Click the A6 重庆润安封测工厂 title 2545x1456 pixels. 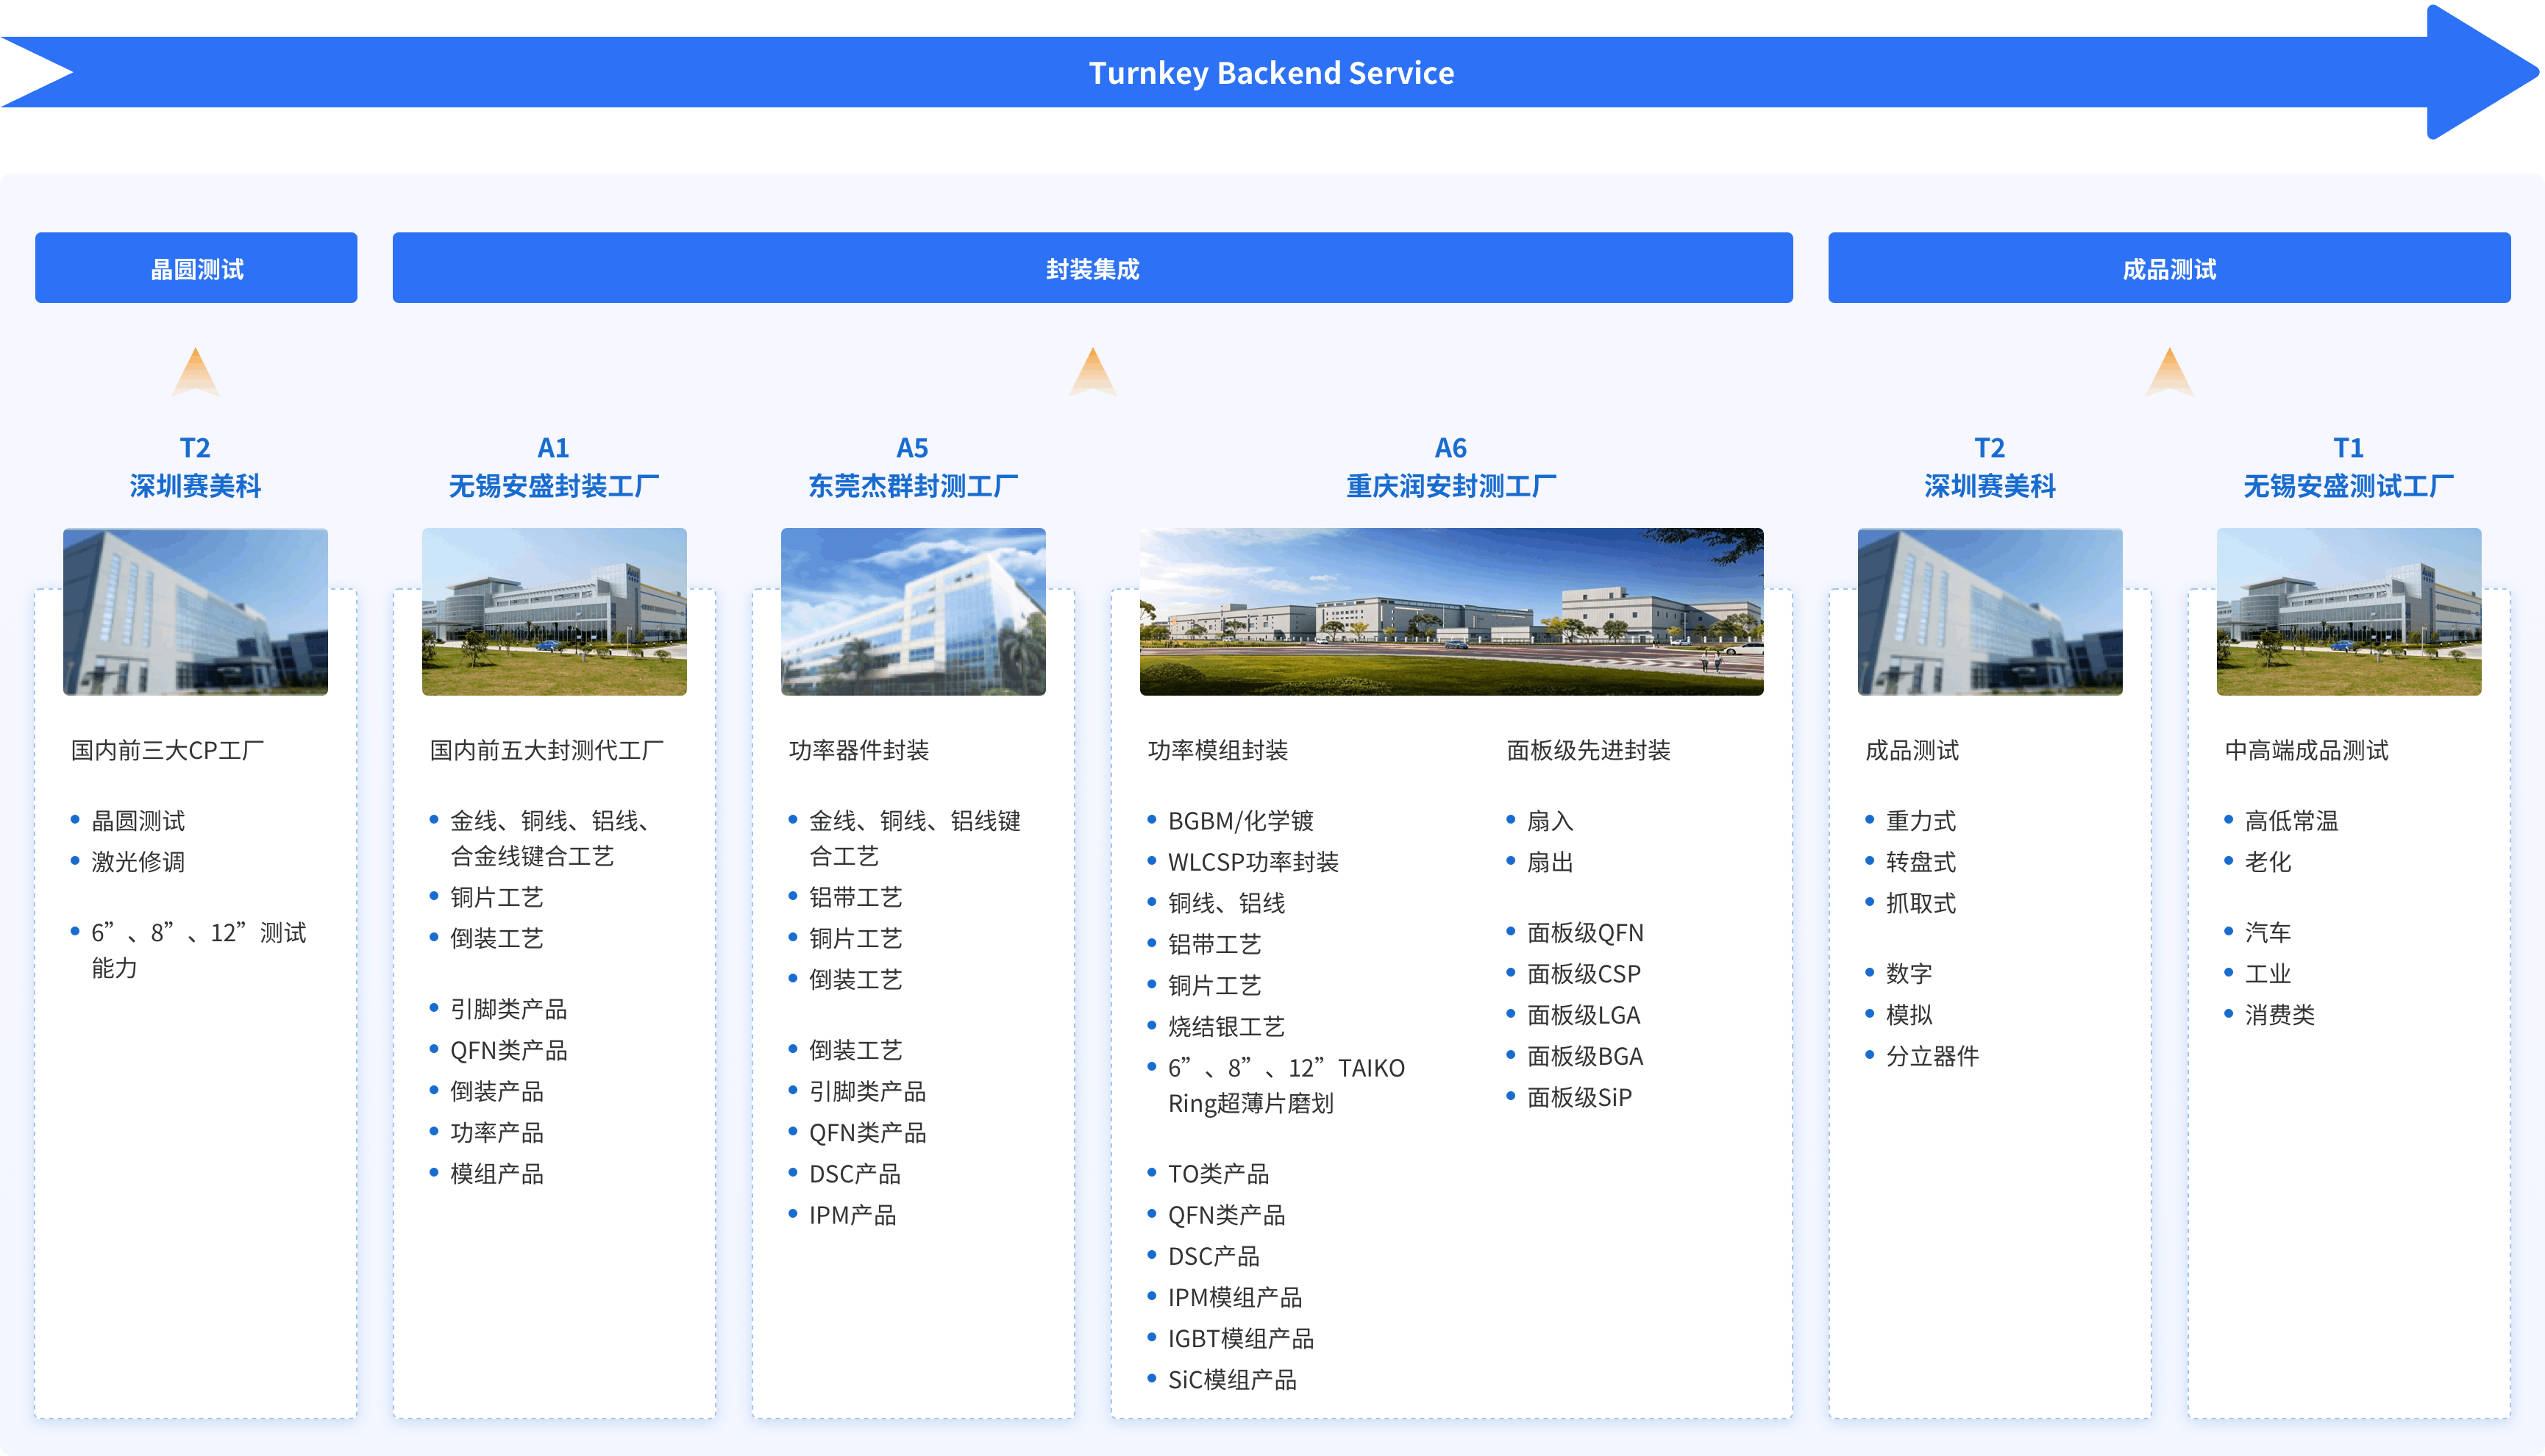[1452, 467]
